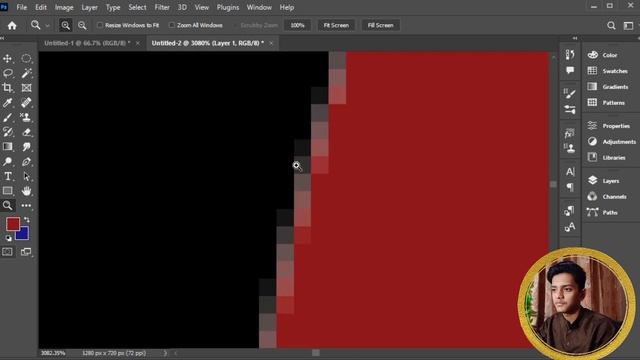Open the Character panel icon
Screen dimensions: 640x360
[x=570, y=172]
